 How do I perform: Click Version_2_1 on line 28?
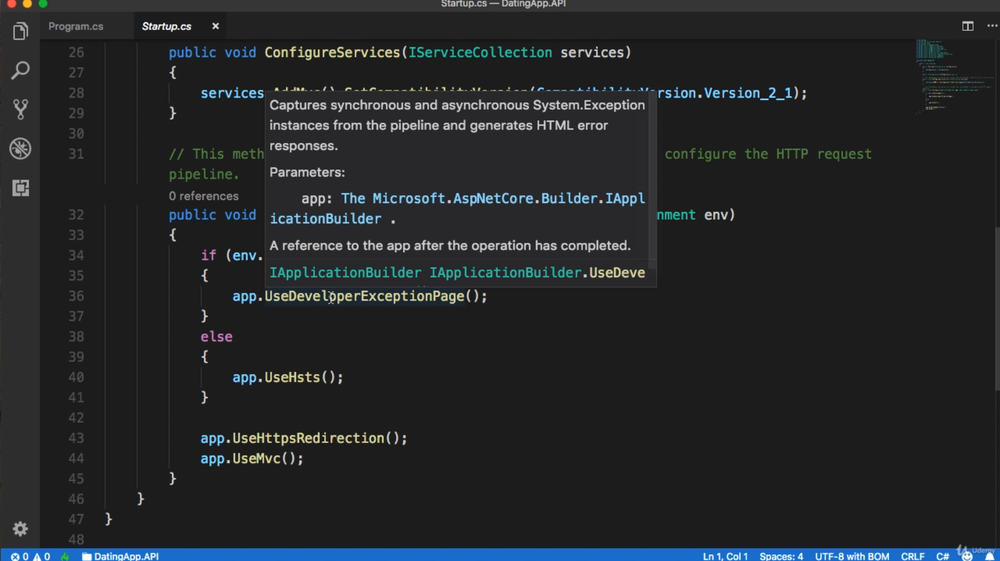pos(747,93)
